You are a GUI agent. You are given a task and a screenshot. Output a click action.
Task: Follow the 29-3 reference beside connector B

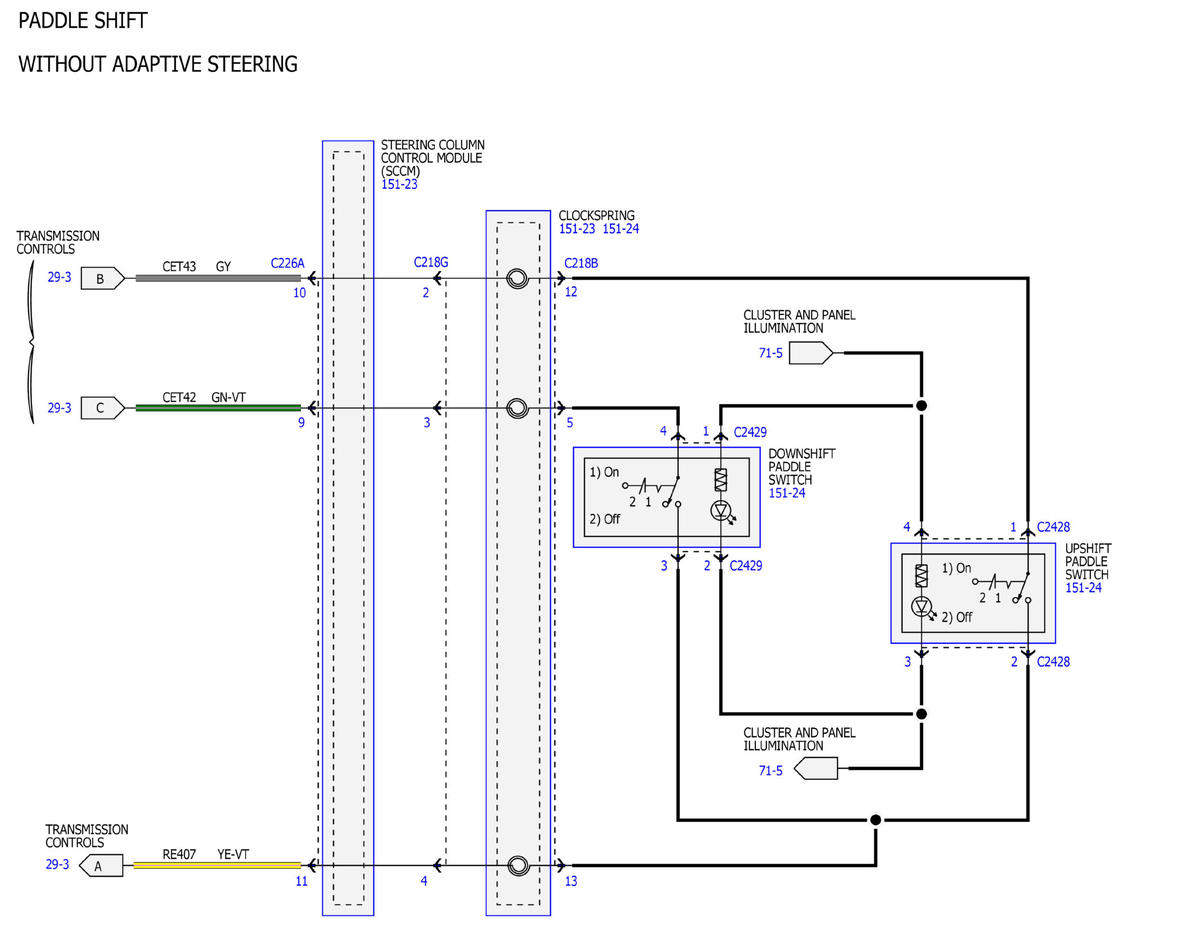[x=59, y=277]
